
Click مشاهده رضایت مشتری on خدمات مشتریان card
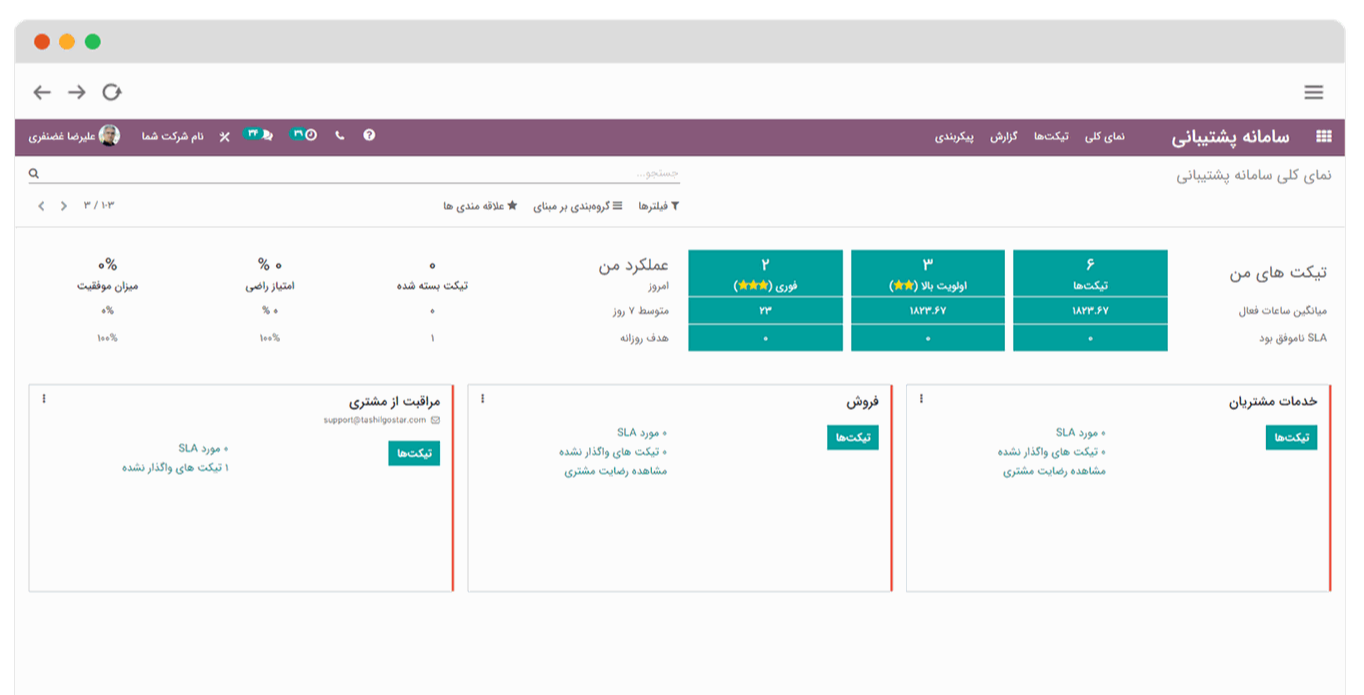coord(1055,471)
